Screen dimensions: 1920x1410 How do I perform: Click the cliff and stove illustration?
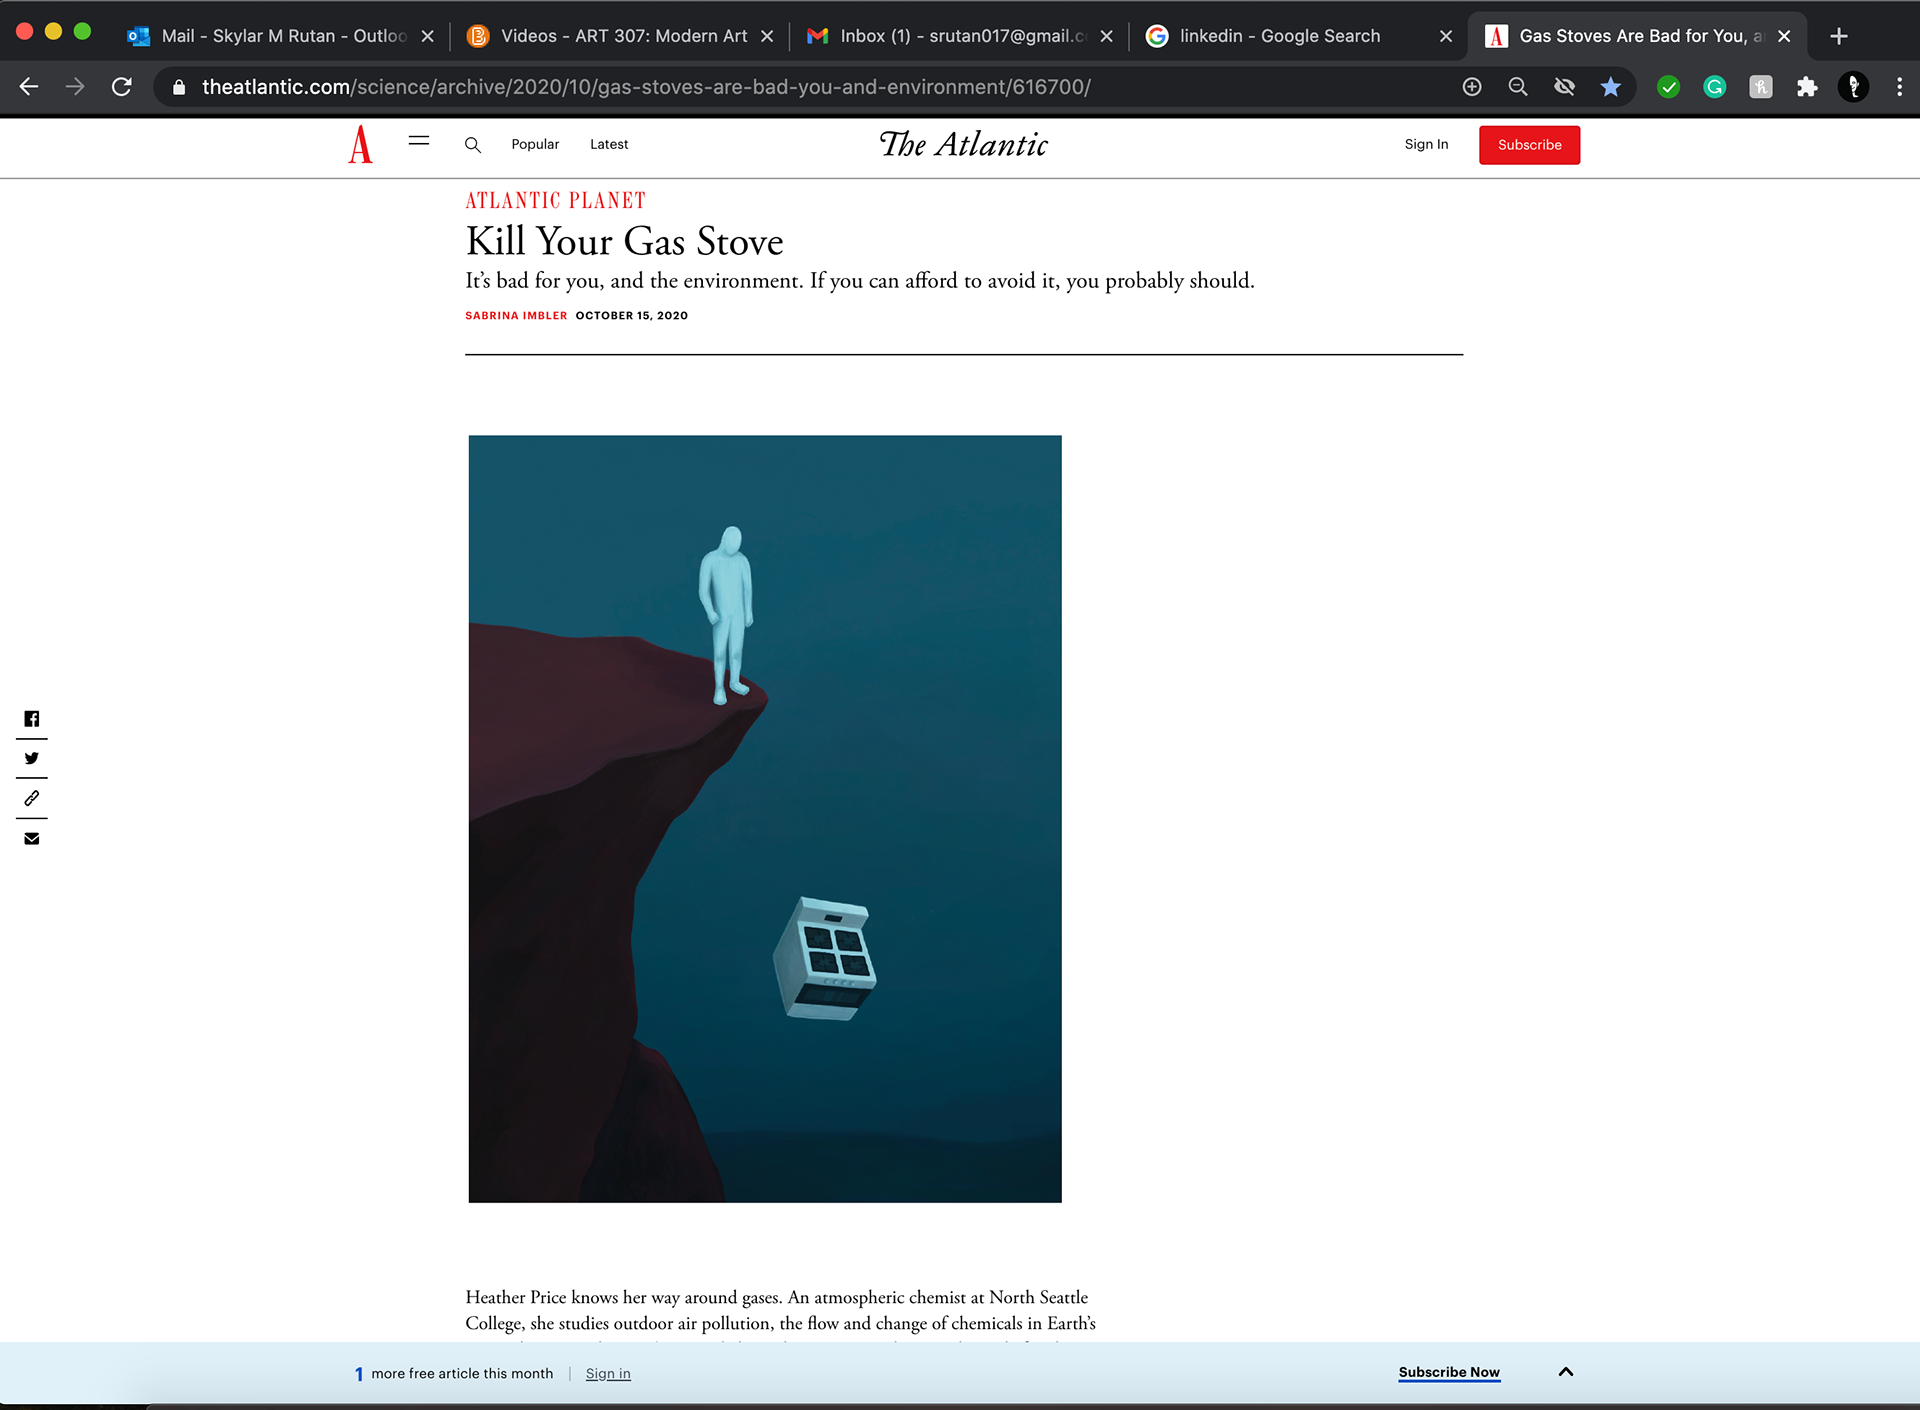[x=765, y=819]
